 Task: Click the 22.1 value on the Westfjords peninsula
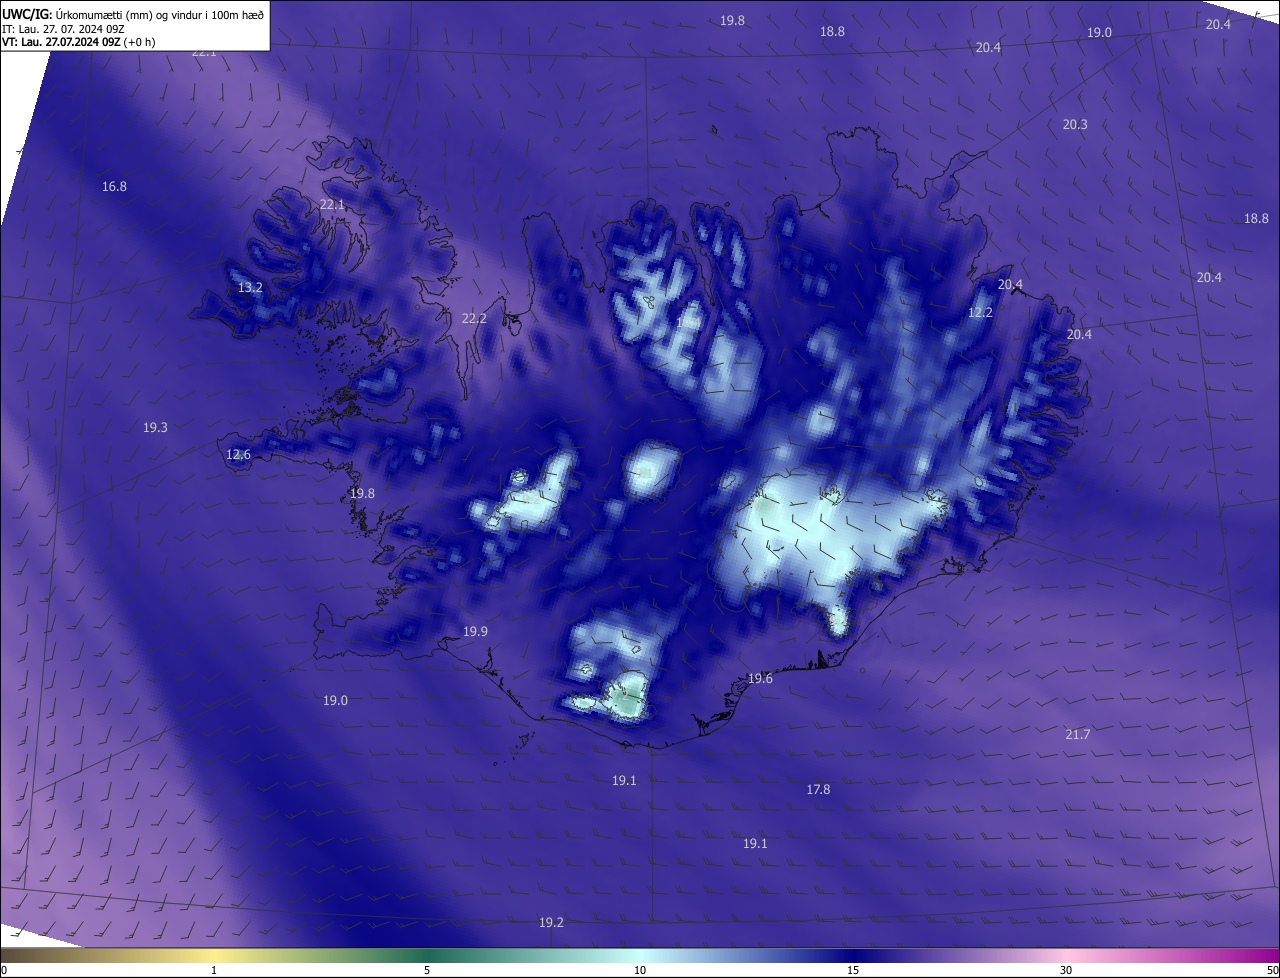click(x=332, y=205)
